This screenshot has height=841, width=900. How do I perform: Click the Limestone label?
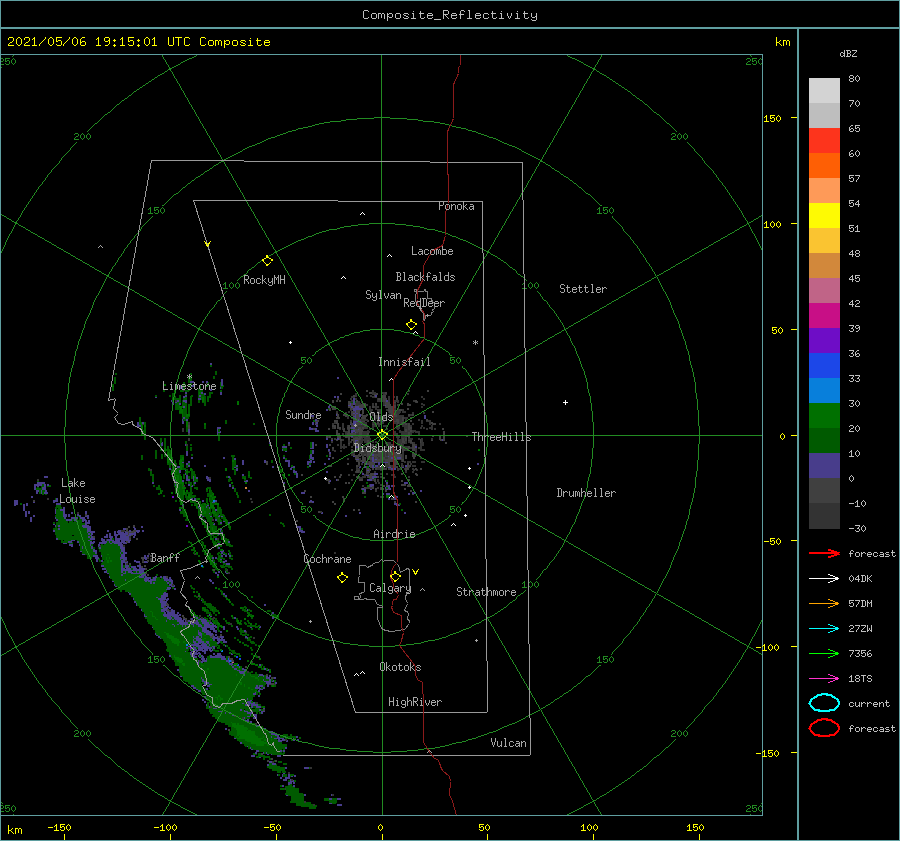click(189, 386)
